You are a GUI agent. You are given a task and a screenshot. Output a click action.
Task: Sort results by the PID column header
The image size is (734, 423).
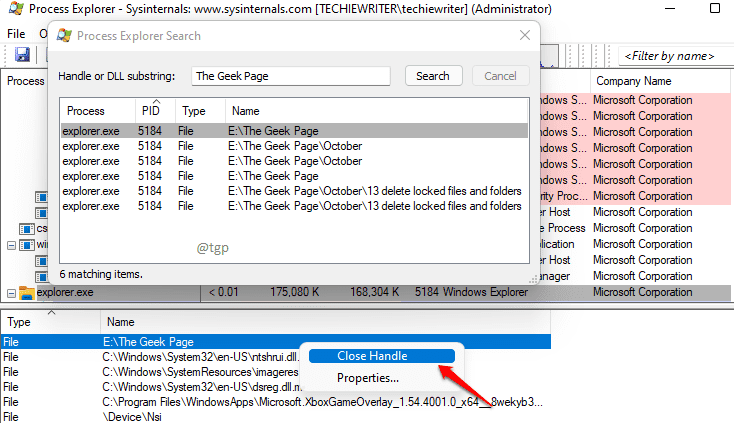click(x=155, y=111)
